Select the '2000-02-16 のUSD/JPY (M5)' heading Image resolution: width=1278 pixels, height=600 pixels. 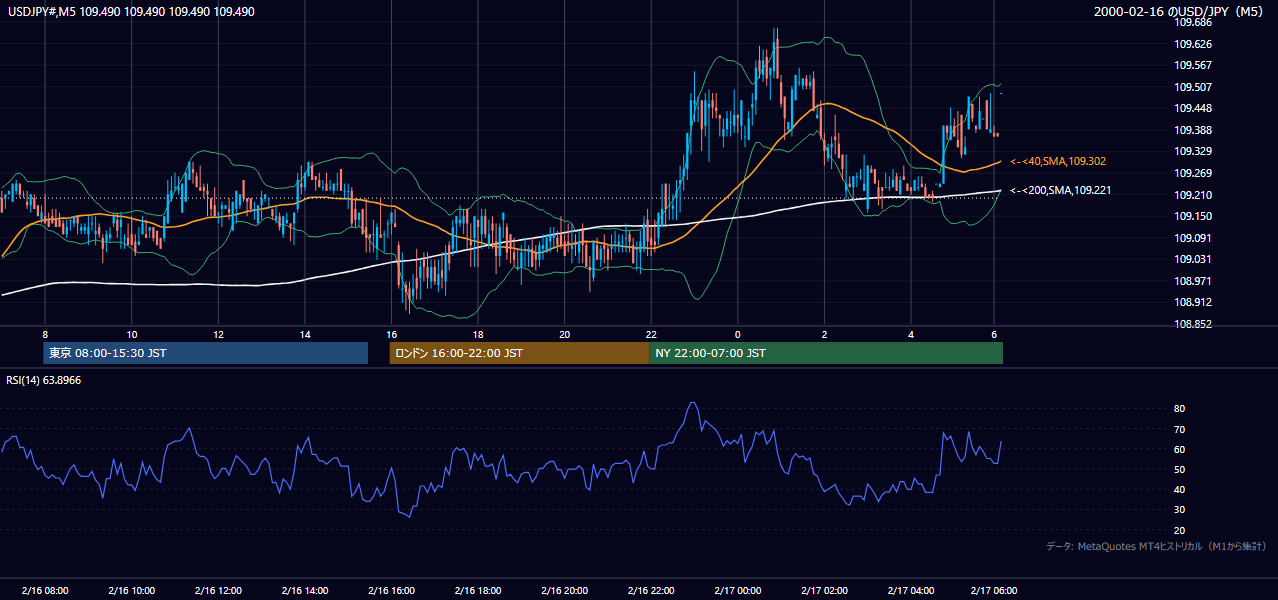coord(1179,11)
